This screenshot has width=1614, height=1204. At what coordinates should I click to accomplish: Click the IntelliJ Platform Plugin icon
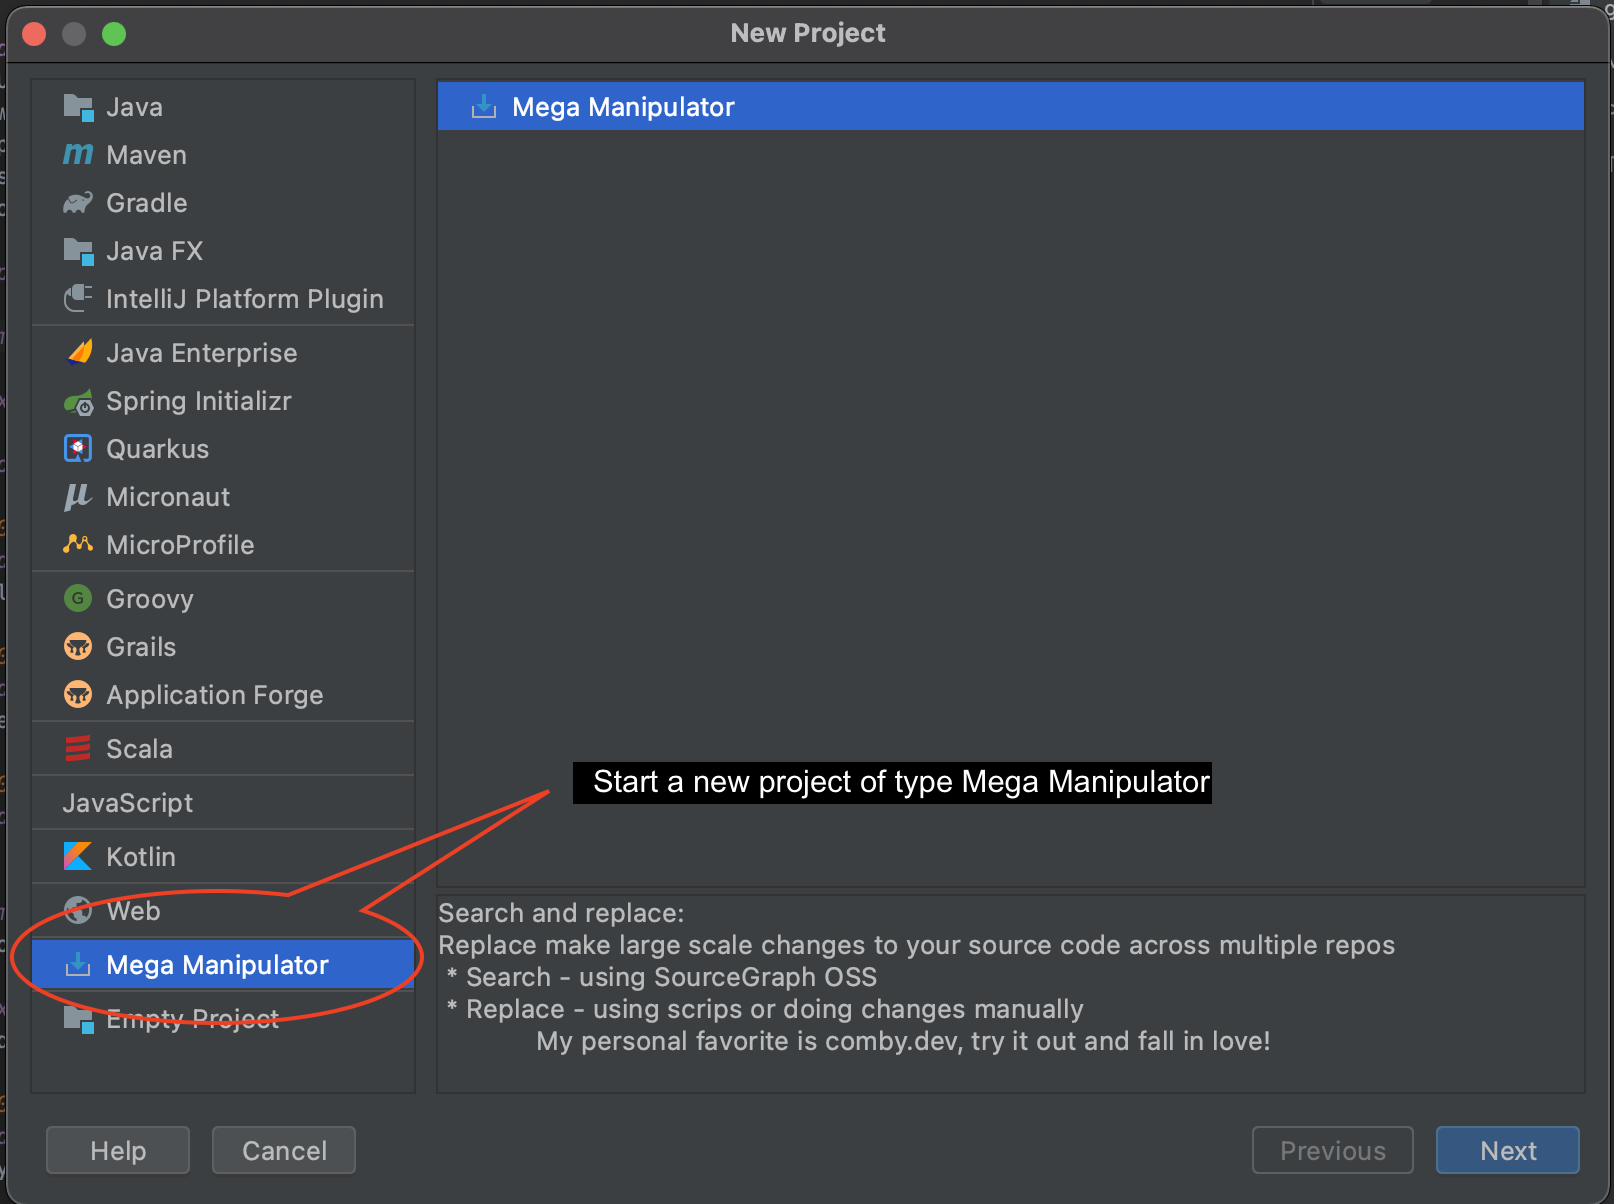click(x=78, y=298)
